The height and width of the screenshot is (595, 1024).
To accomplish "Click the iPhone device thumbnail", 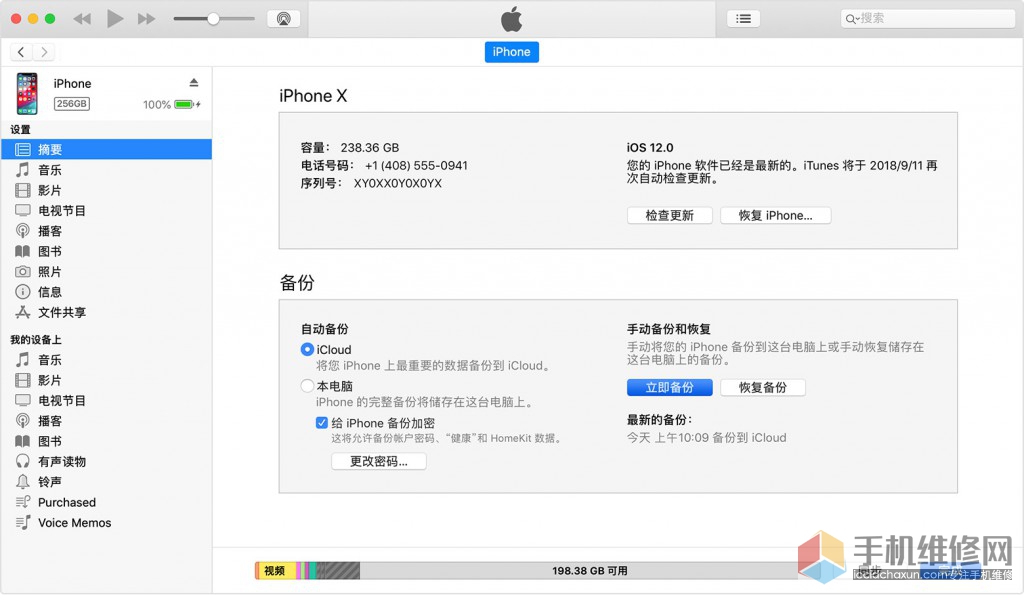I will 27,93.
